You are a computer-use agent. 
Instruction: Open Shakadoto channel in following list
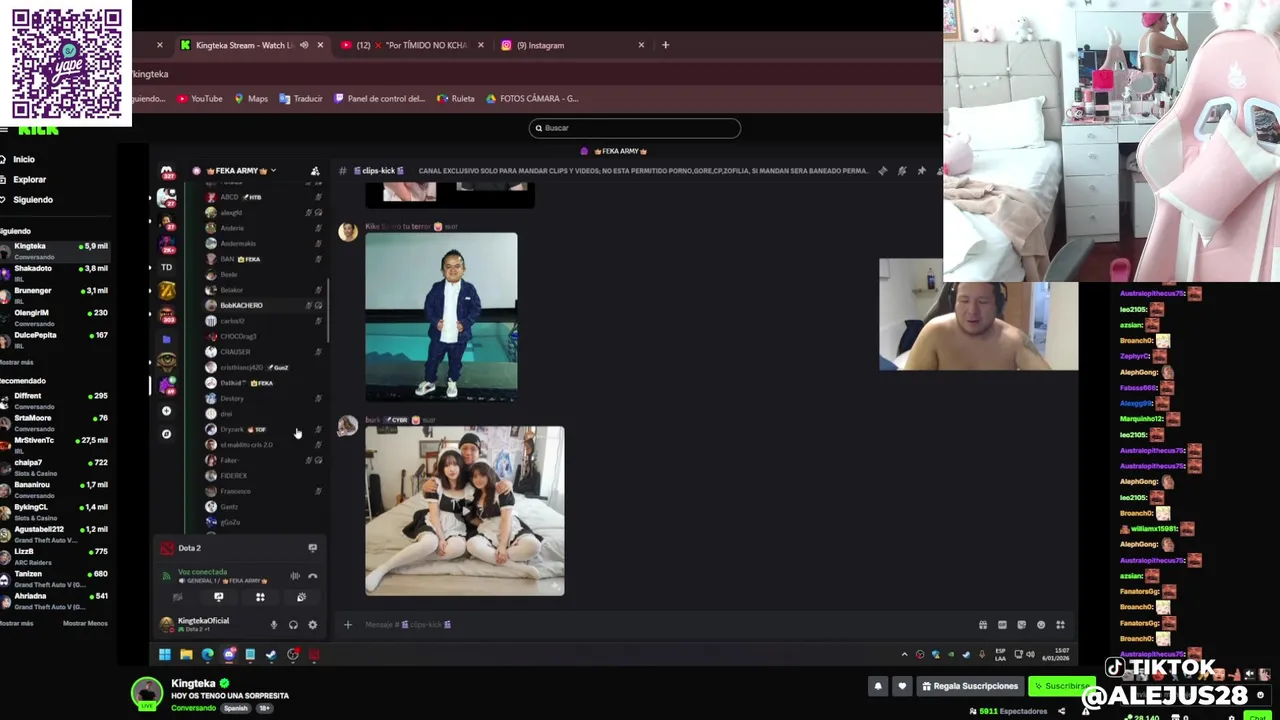[x=55, y=272]
